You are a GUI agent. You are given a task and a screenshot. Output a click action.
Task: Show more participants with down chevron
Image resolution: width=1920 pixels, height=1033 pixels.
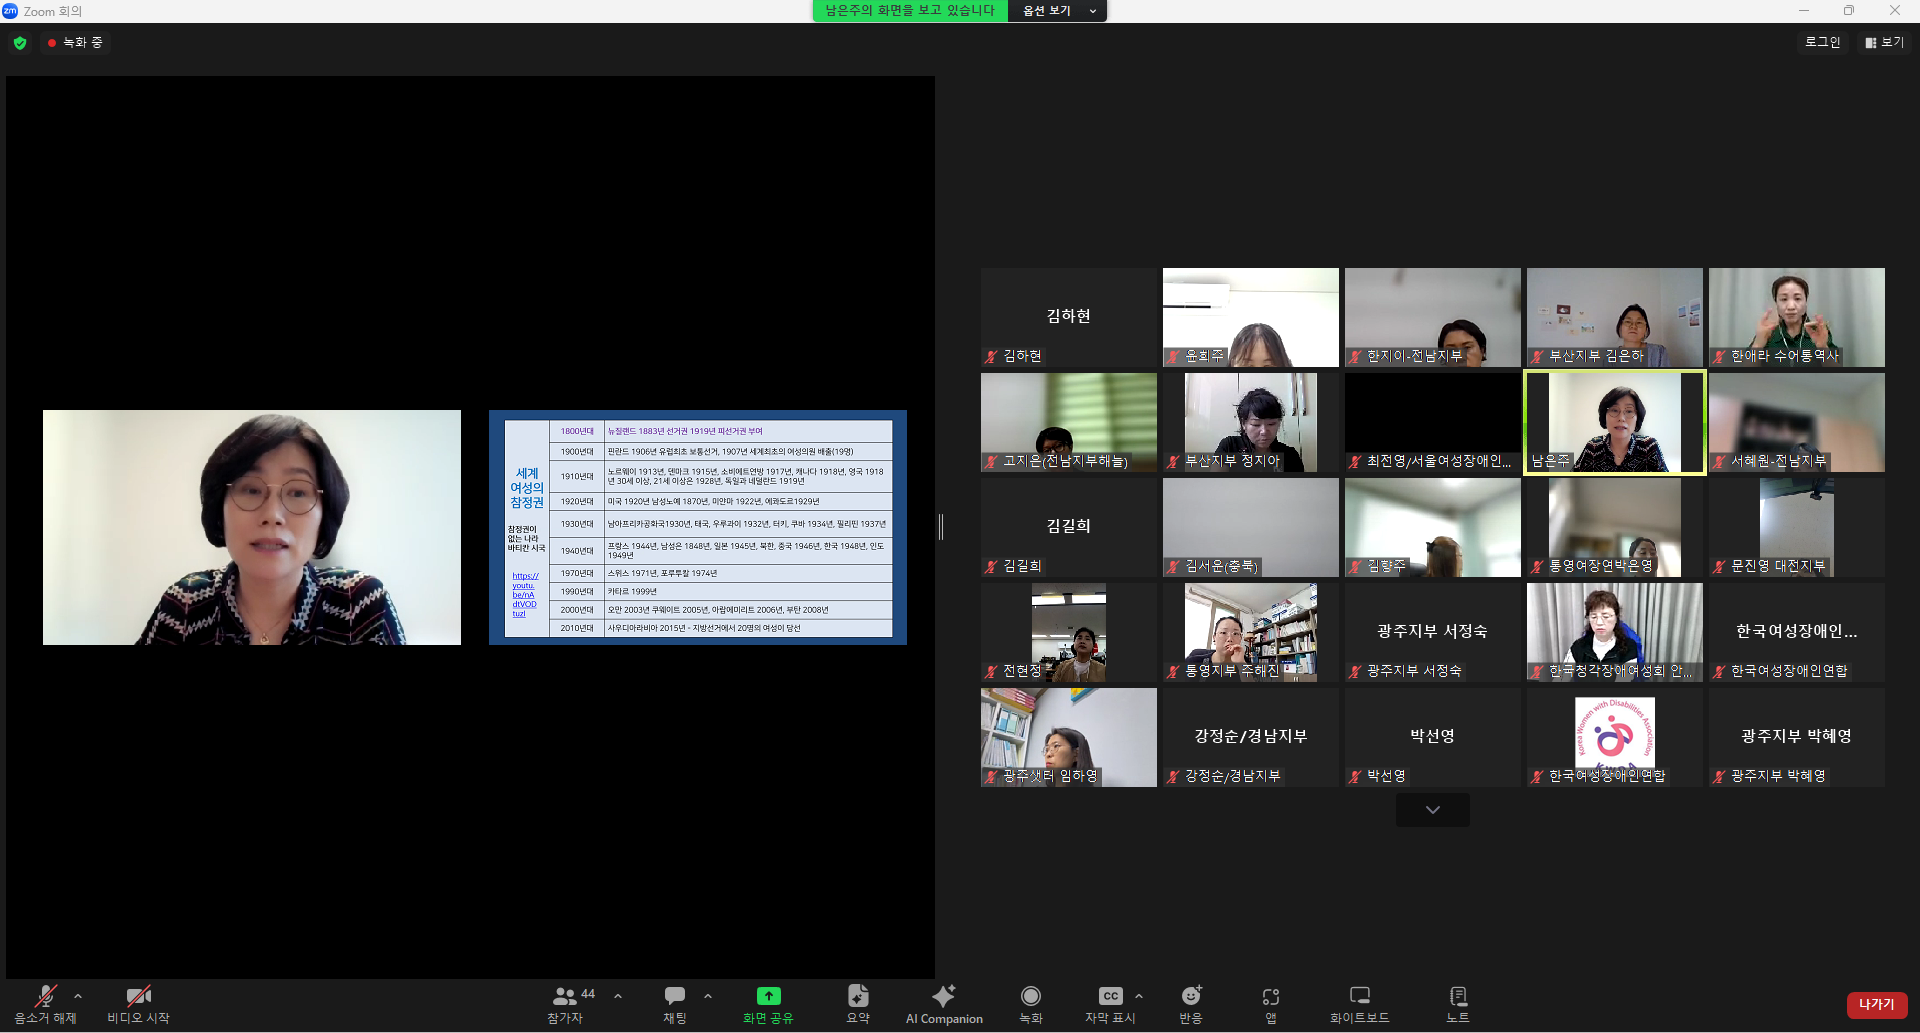1433,810
